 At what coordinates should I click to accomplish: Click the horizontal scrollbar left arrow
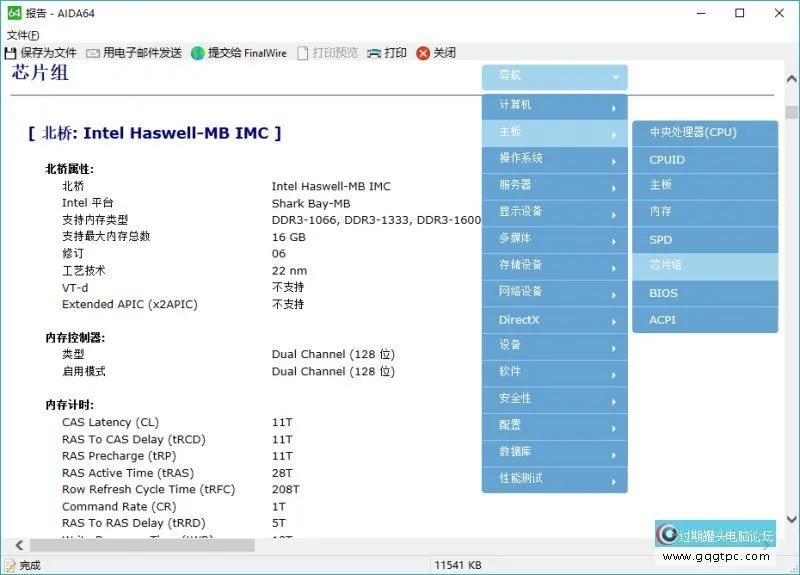[x=18, y=545]
